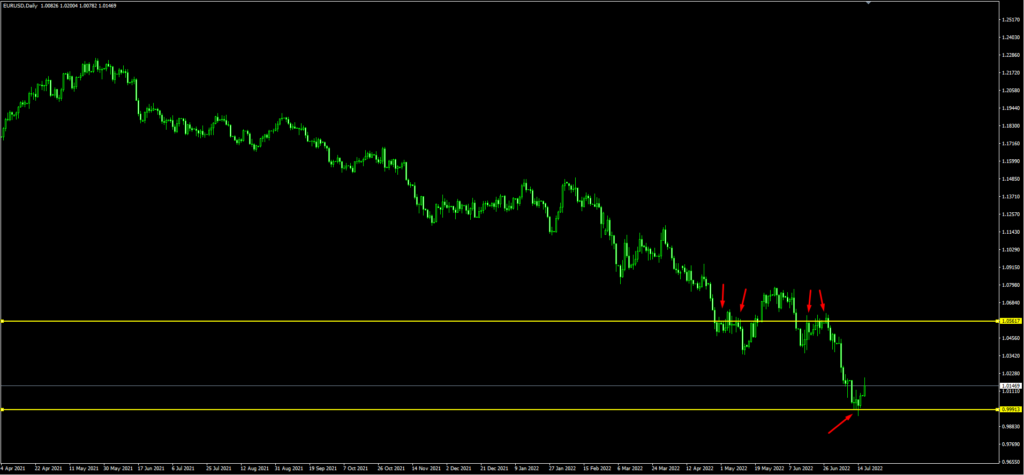The width and height of the screenshot is (1024, 475).
Task: Click the 0.96550 price scale value
Action: pyautogui.click(x=1010, y=462)
